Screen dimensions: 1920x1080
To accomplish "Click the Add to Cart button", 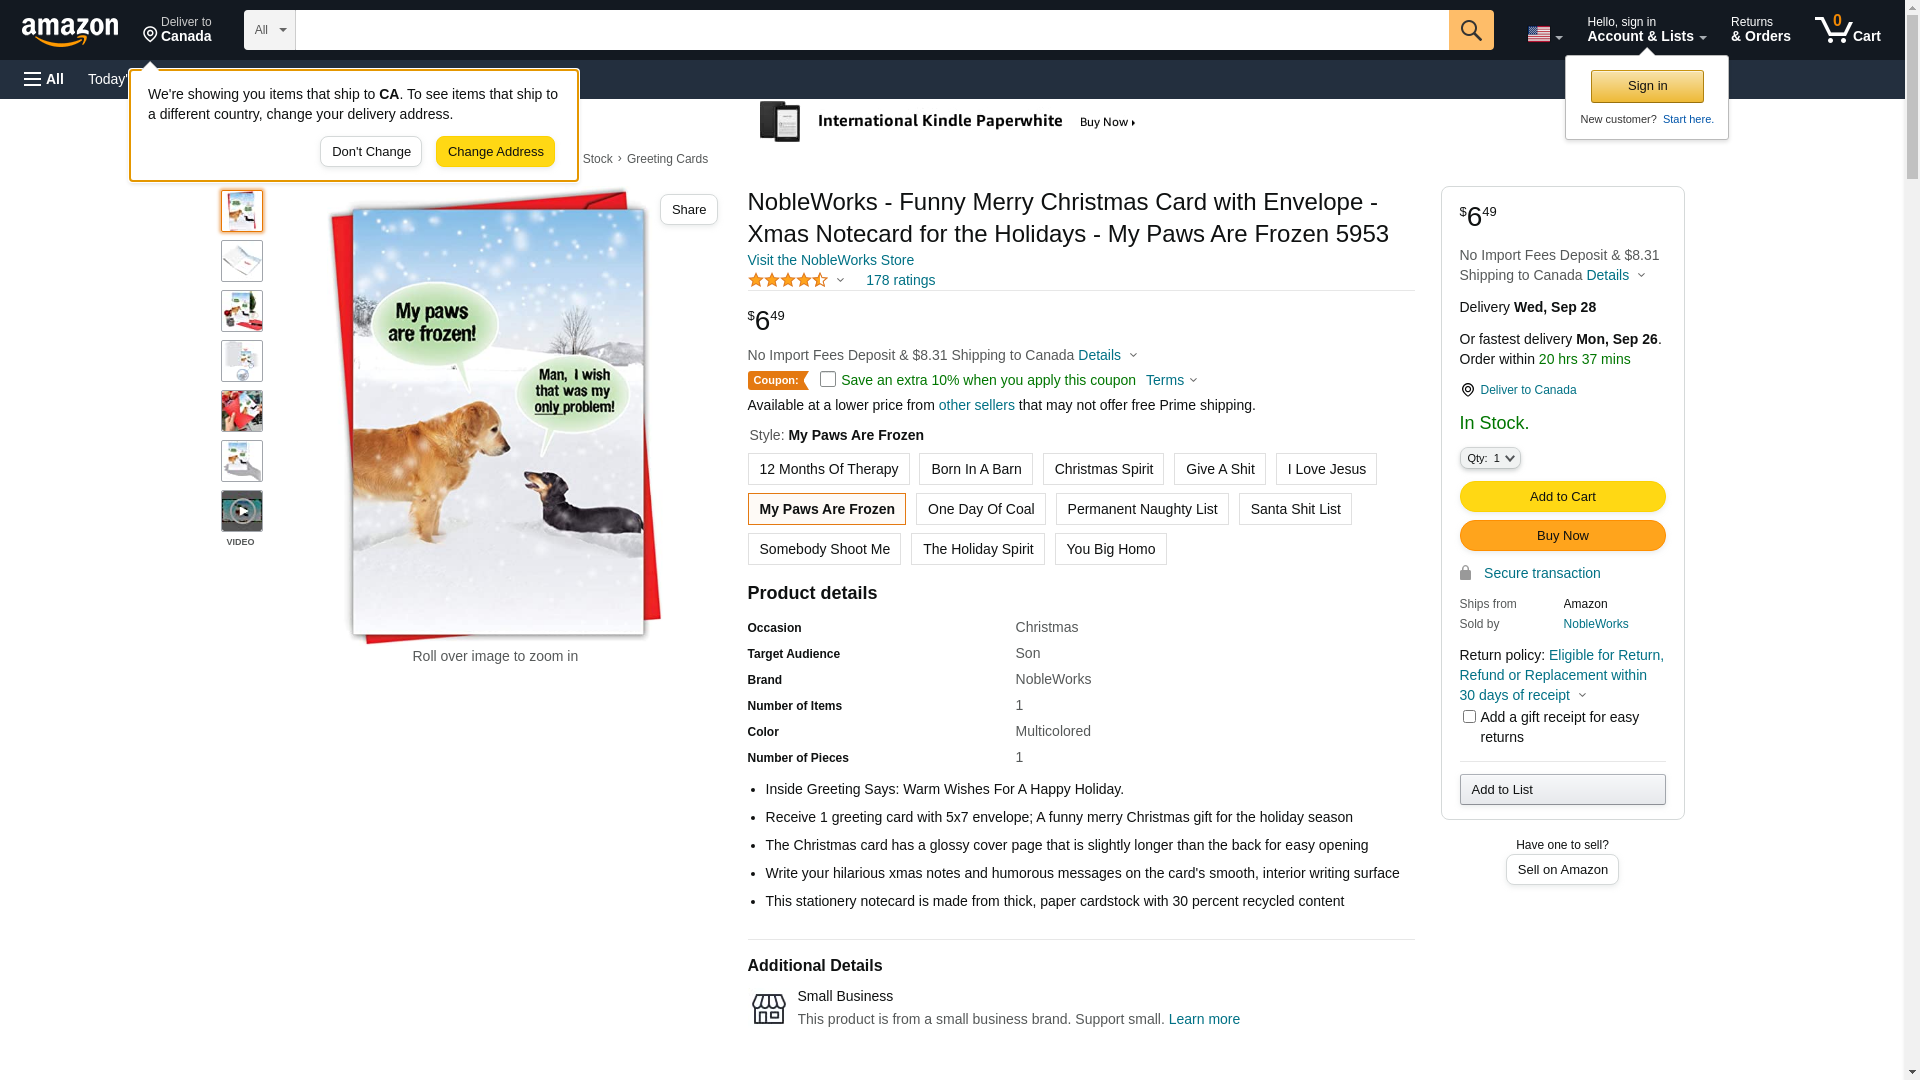I will [x=1562, y=497].
